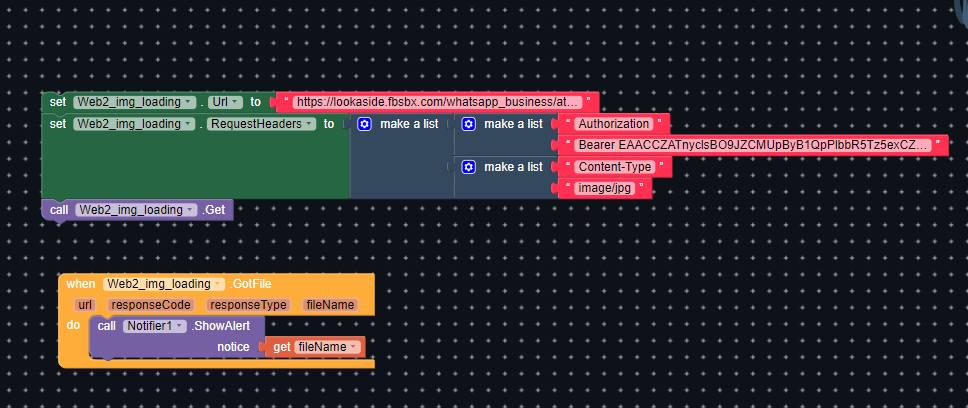
Task: Open Web2_img_loading dropdown in call Get block
Action: 137,210
